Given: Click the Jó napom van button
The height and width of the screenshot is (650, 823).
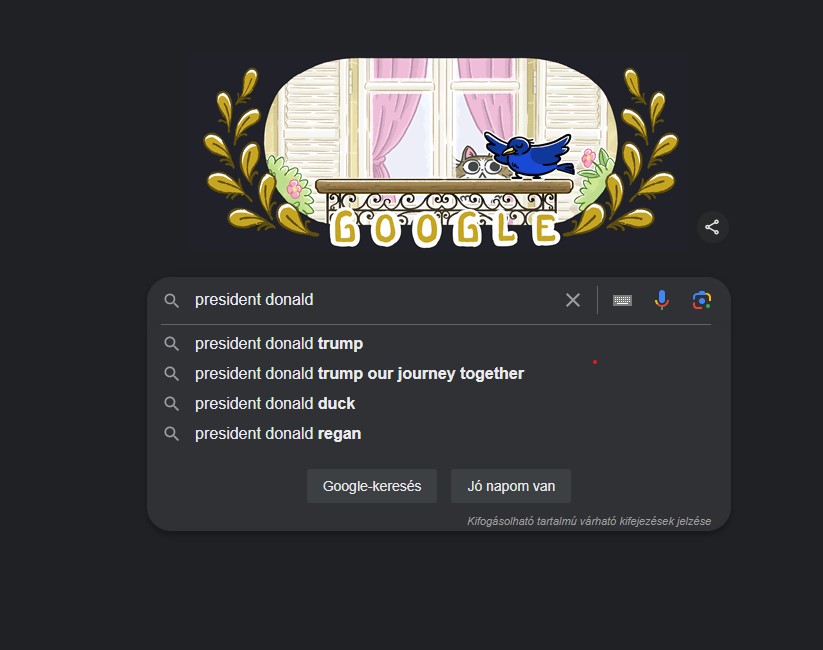Looking at the screenshot, I should 511,486.
